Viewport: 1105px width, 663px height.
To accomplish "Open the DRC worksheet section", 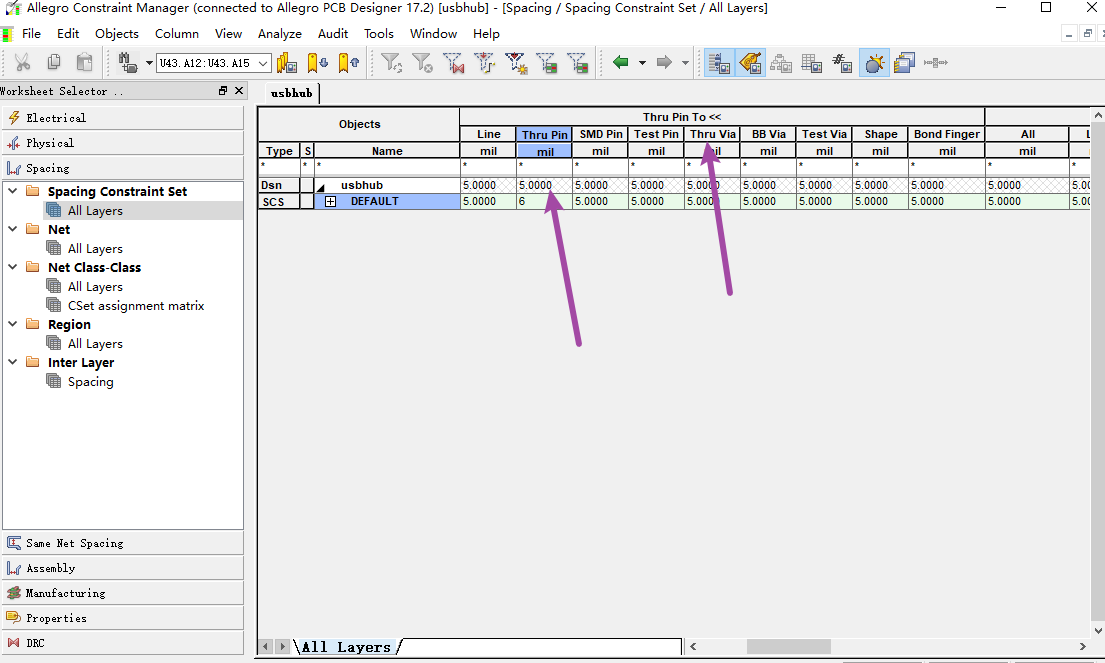I will (123, 643).
